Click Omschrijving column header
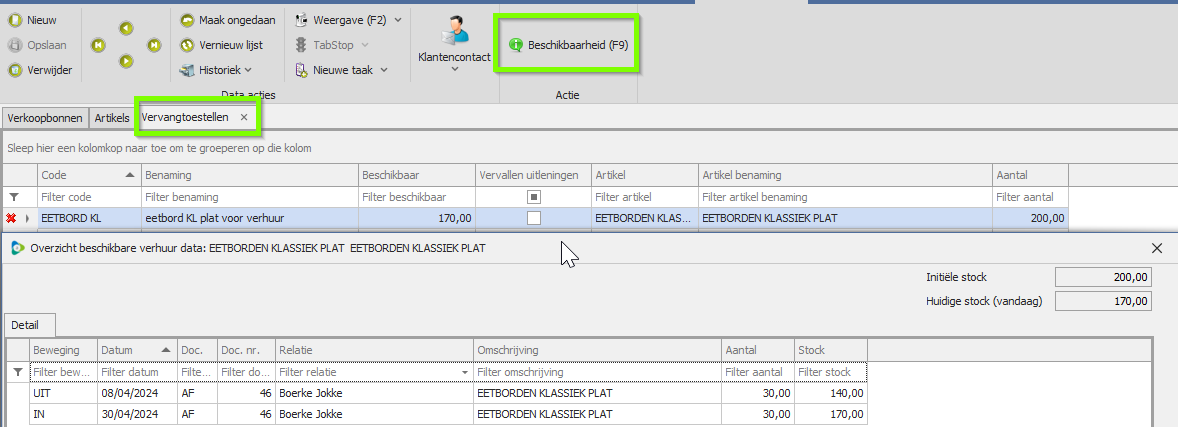 point(597,350)
